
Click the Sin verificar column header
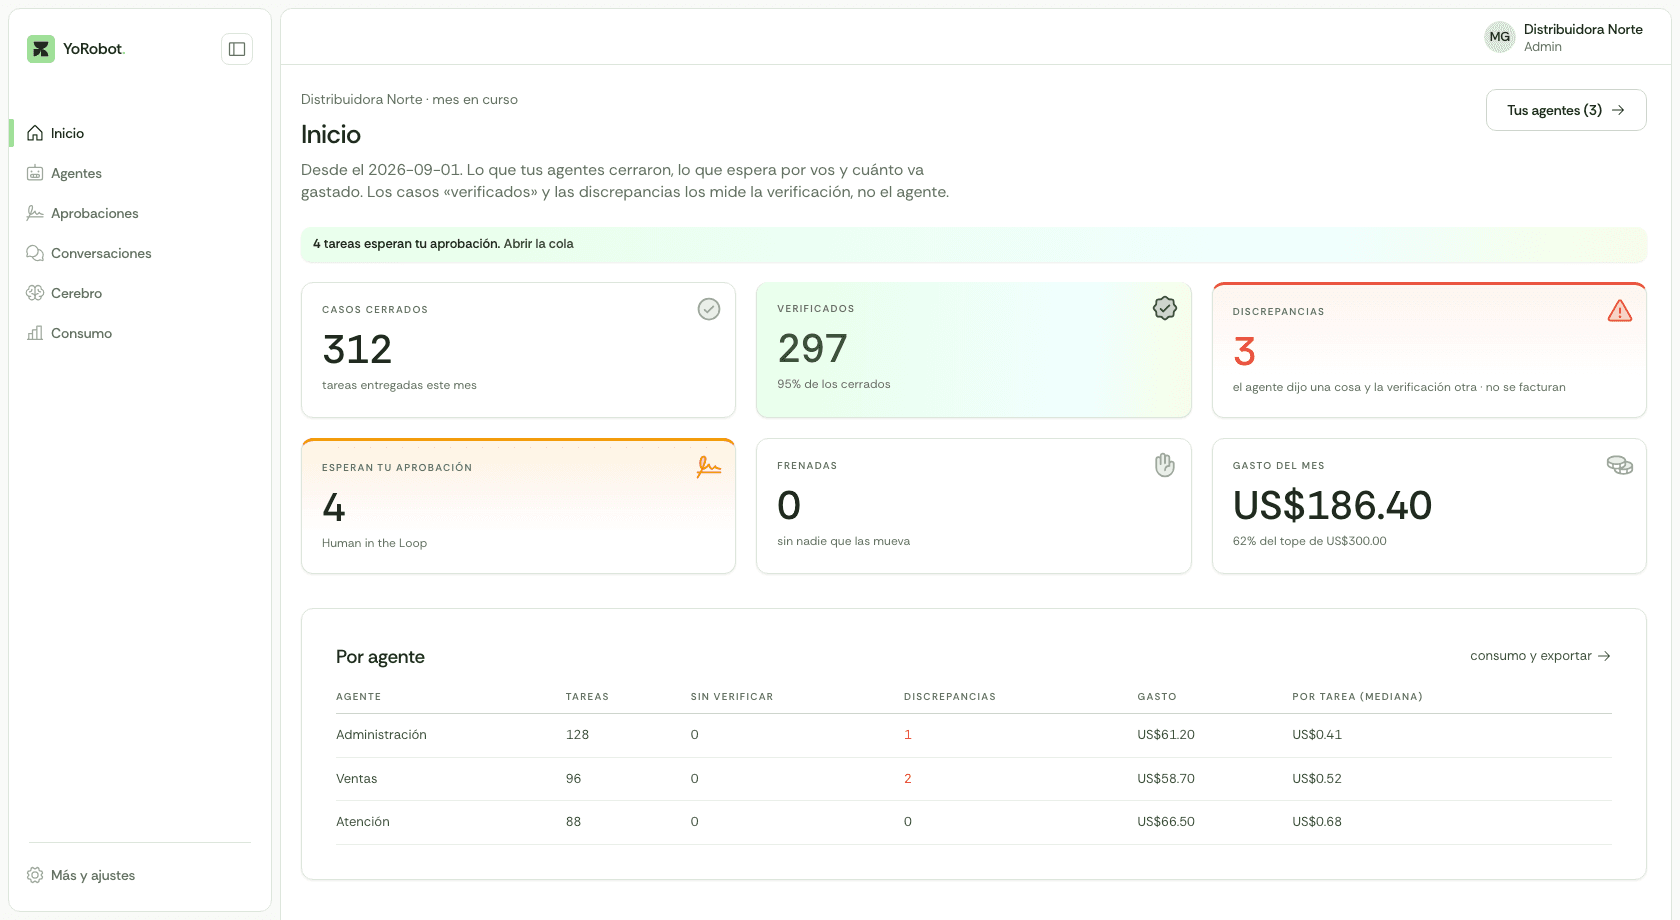[x=732, y=697]
